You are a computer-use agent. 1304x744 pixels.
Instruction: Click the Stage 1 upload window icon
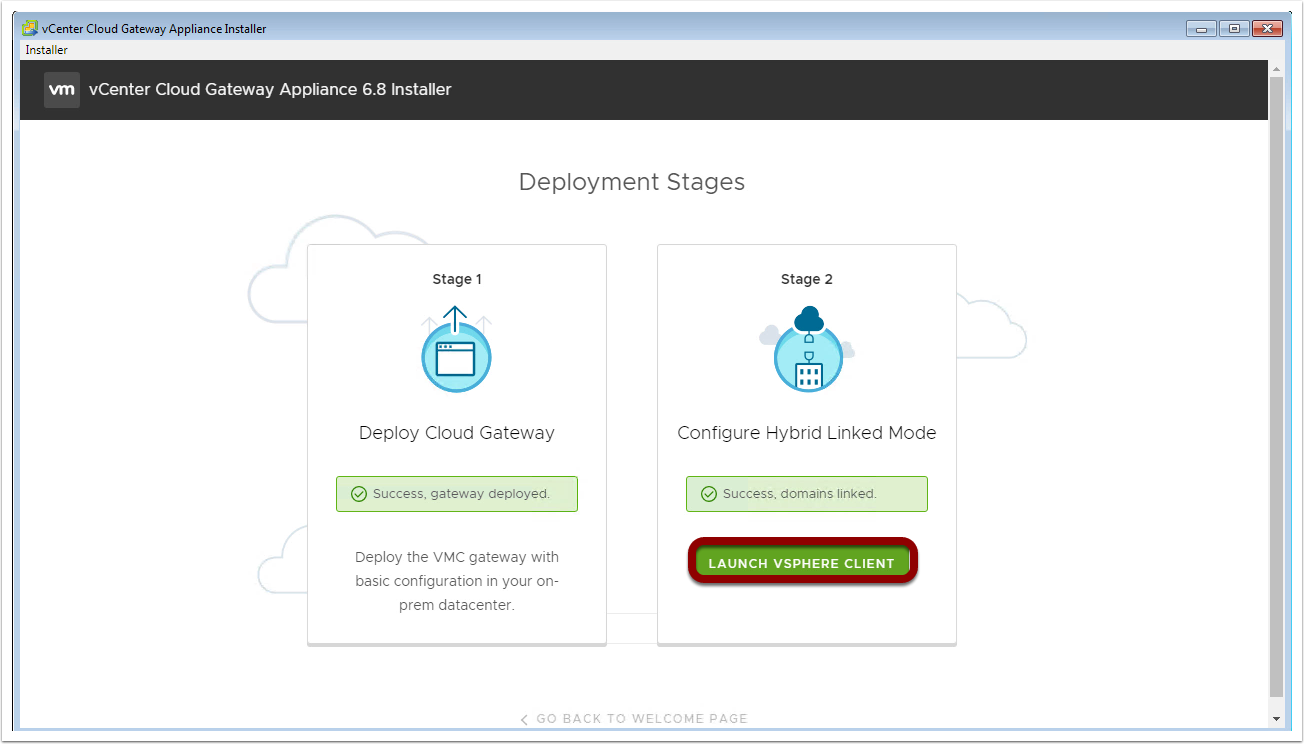click(456, 351)
